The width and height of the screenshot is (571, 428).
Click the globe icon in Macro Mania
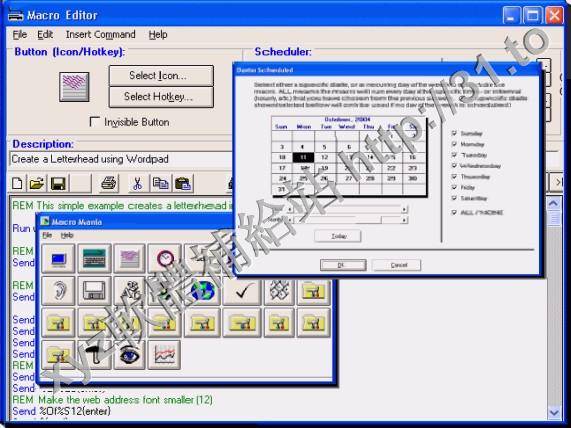[x=202, y=291]
